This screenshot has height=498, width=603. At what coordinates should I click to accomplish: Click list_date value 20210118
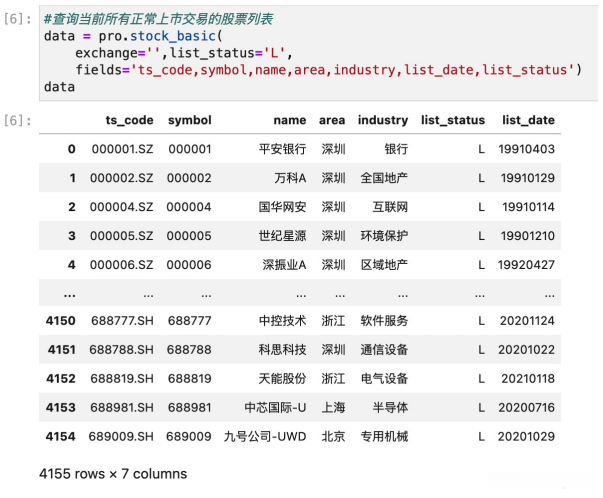528,379
